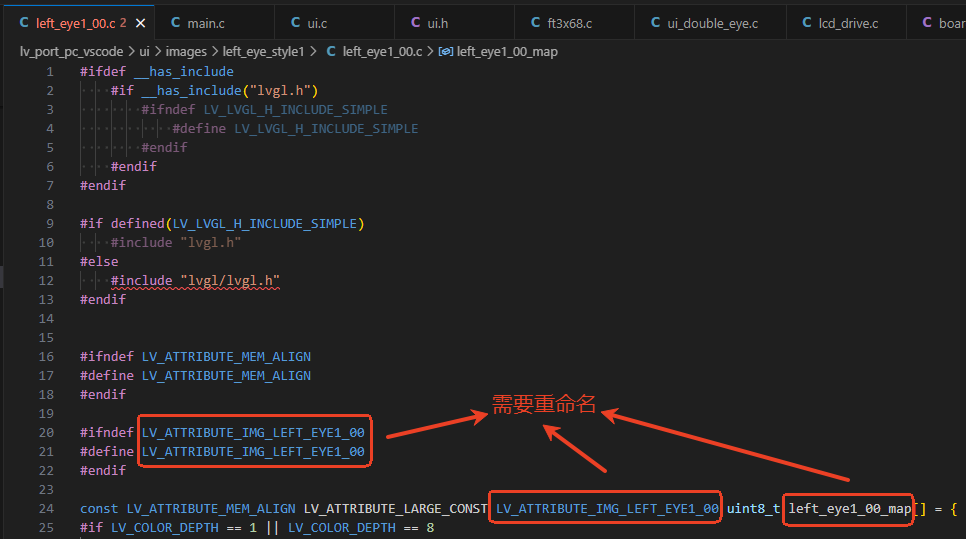Click uint8_t type on line 24
966x539 pixels.
coord(753,509)
